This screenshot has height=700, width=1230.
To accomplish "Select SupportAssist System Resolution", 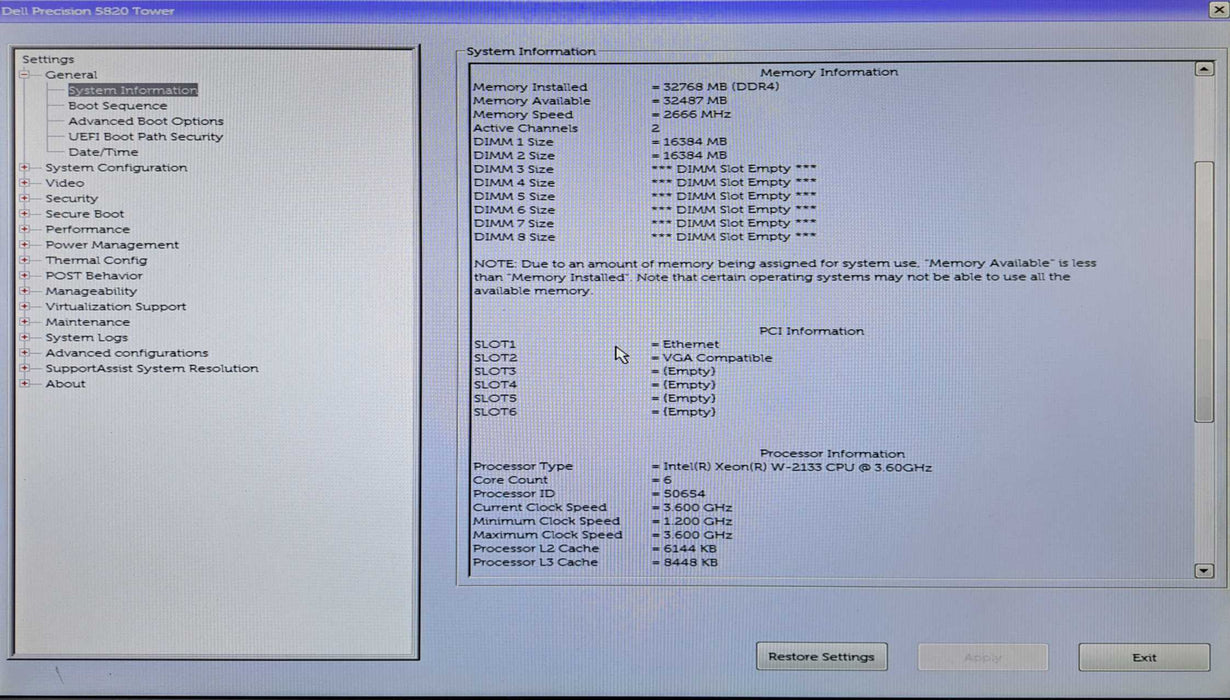I will coord(151,369).
